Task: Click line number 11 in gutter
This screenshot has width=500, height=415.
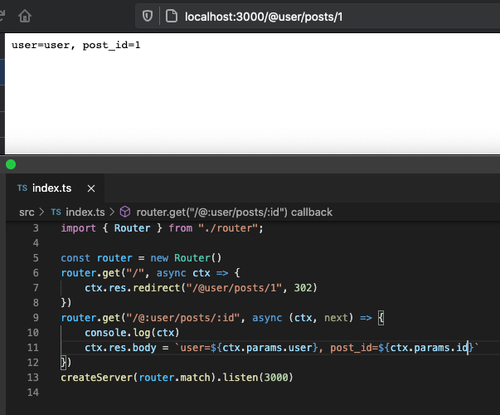Action: point(33,348)
